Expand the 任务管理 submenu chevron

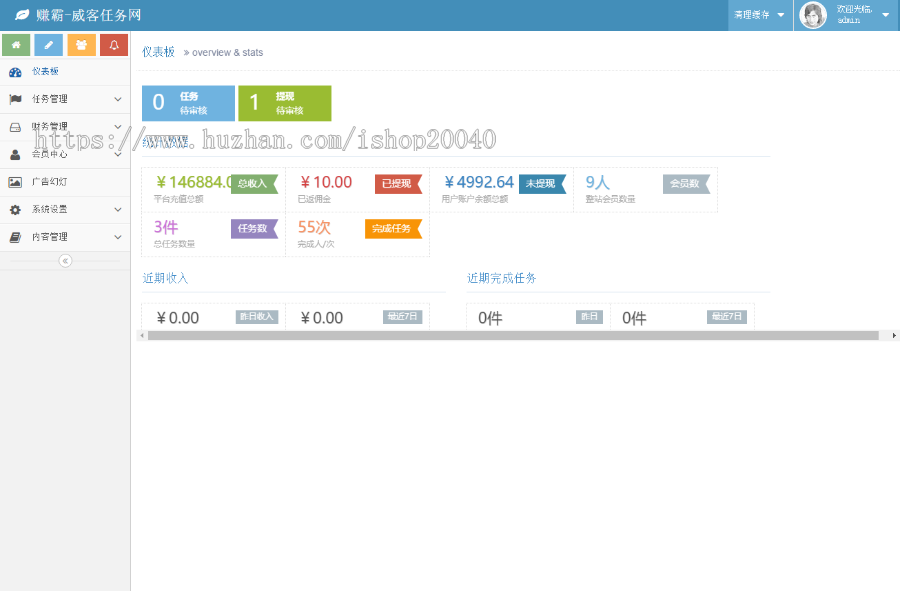coord(119,99)
